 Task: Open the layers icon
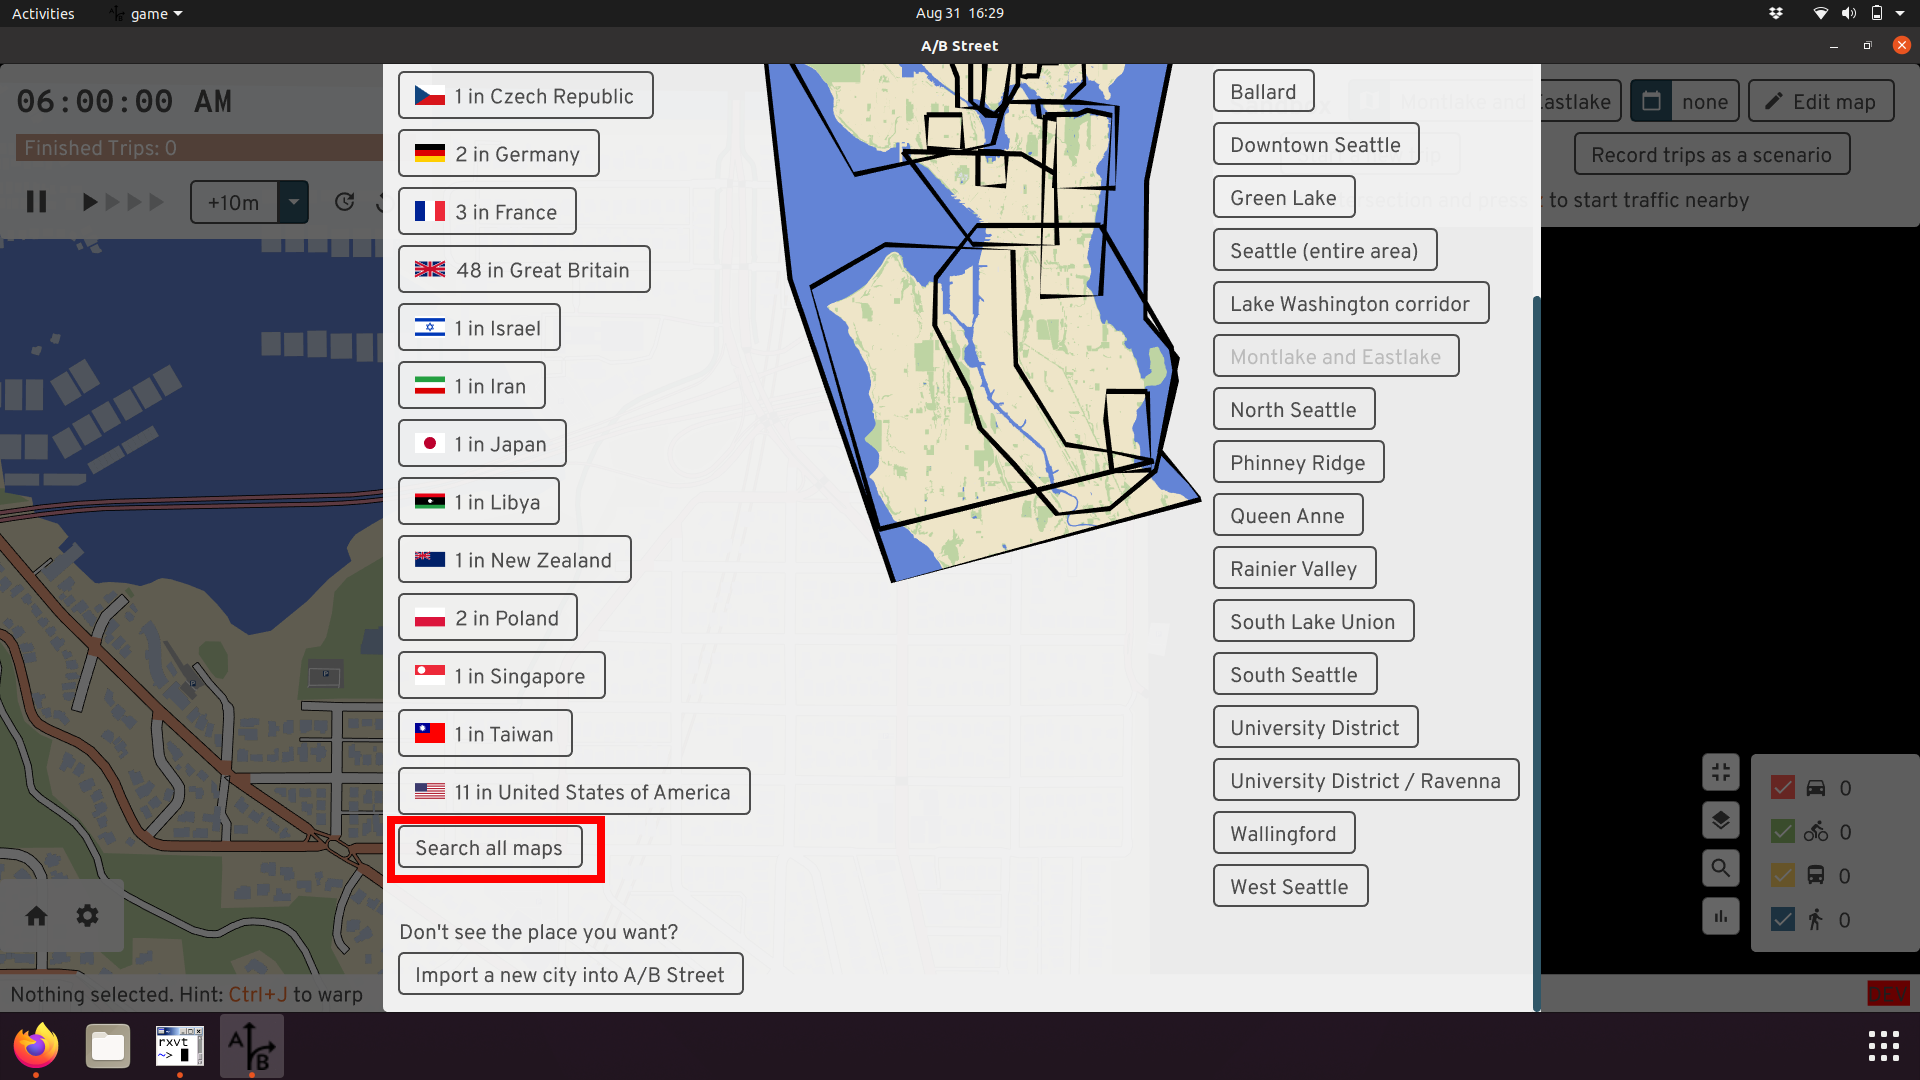tap(1720, 820)
